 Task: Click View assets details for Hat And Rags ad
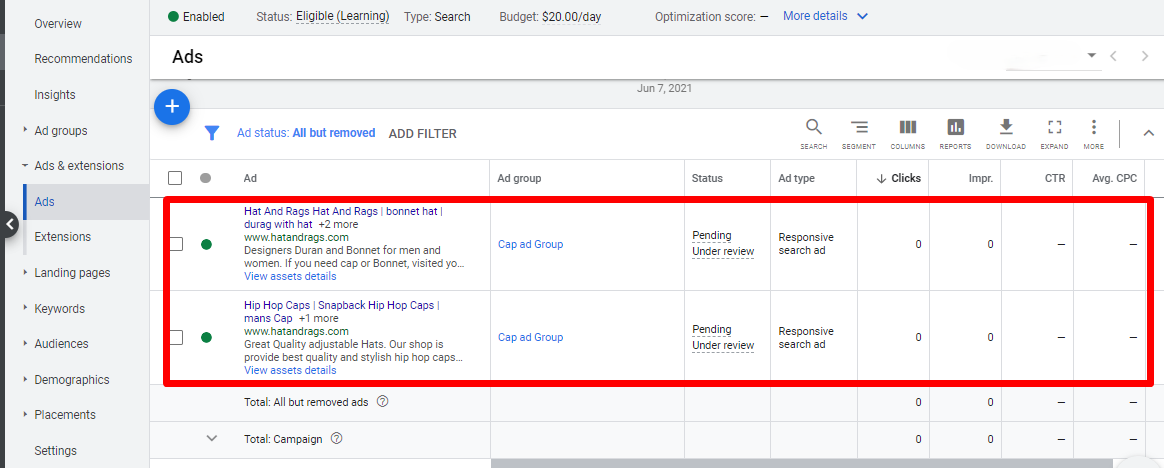pyautogui.click(x=290, y=276)
